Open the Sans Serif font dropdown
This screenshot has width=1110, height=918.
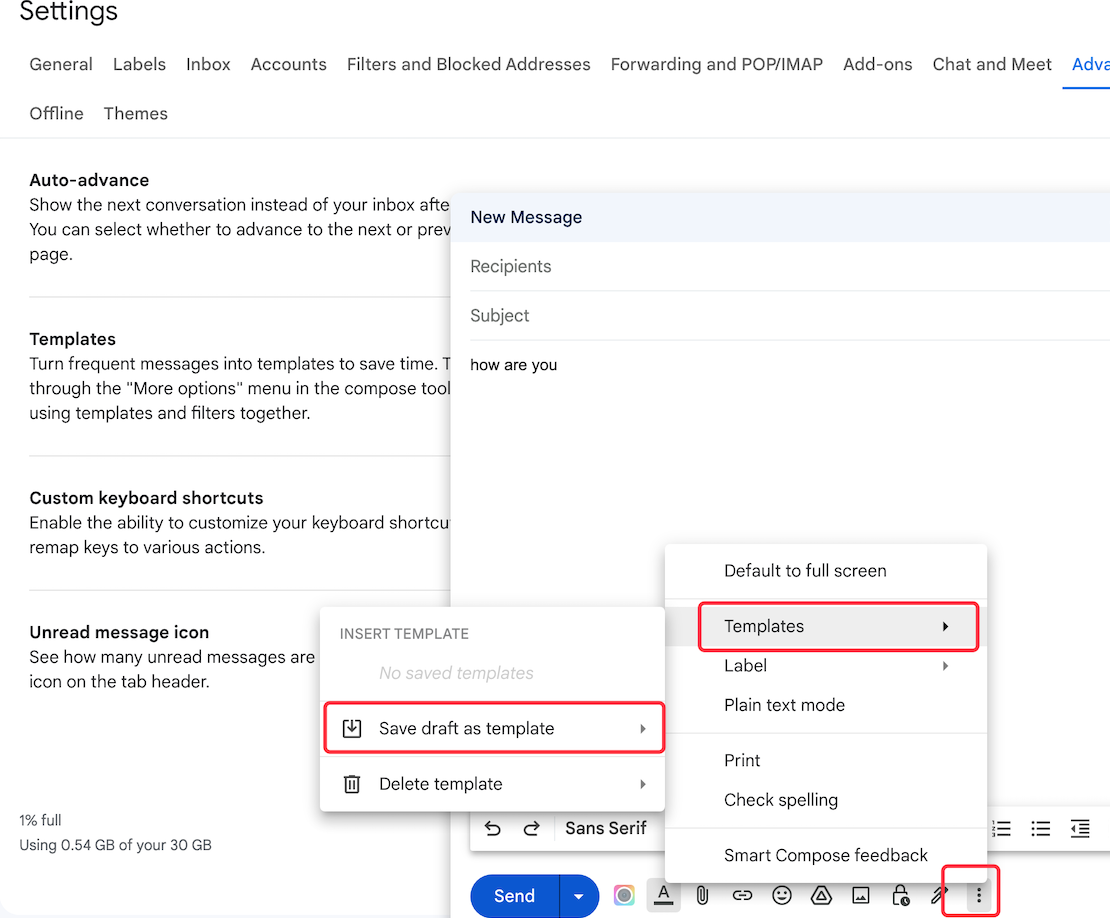[x=605, y=828]
